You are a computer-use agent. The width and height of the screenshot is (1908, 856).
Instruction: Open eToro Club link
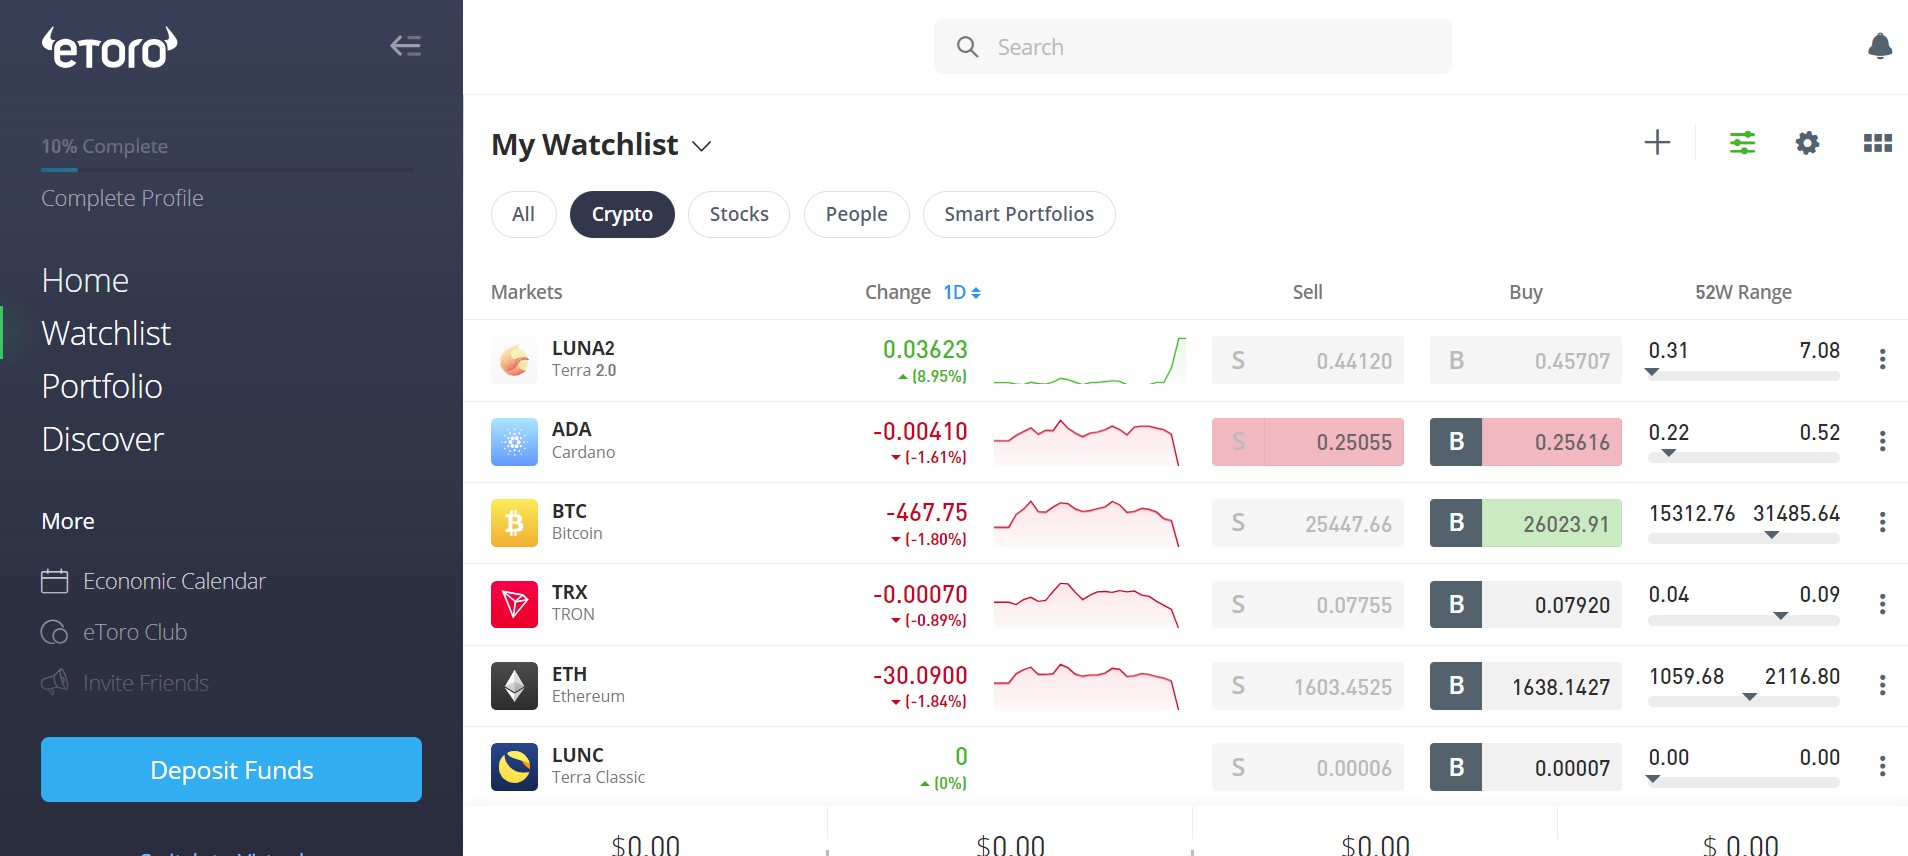tap(135, 632)
